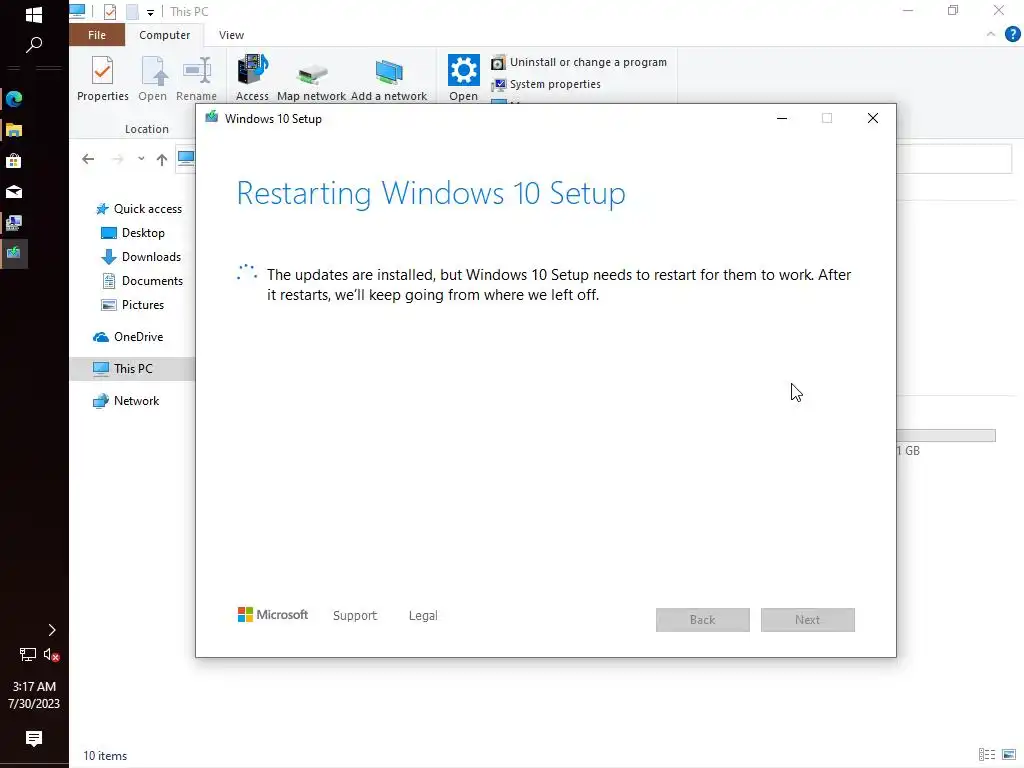Switch to the Computer ribbon tab
Viewport: 1024px width, 768px height.
point(165,35)
